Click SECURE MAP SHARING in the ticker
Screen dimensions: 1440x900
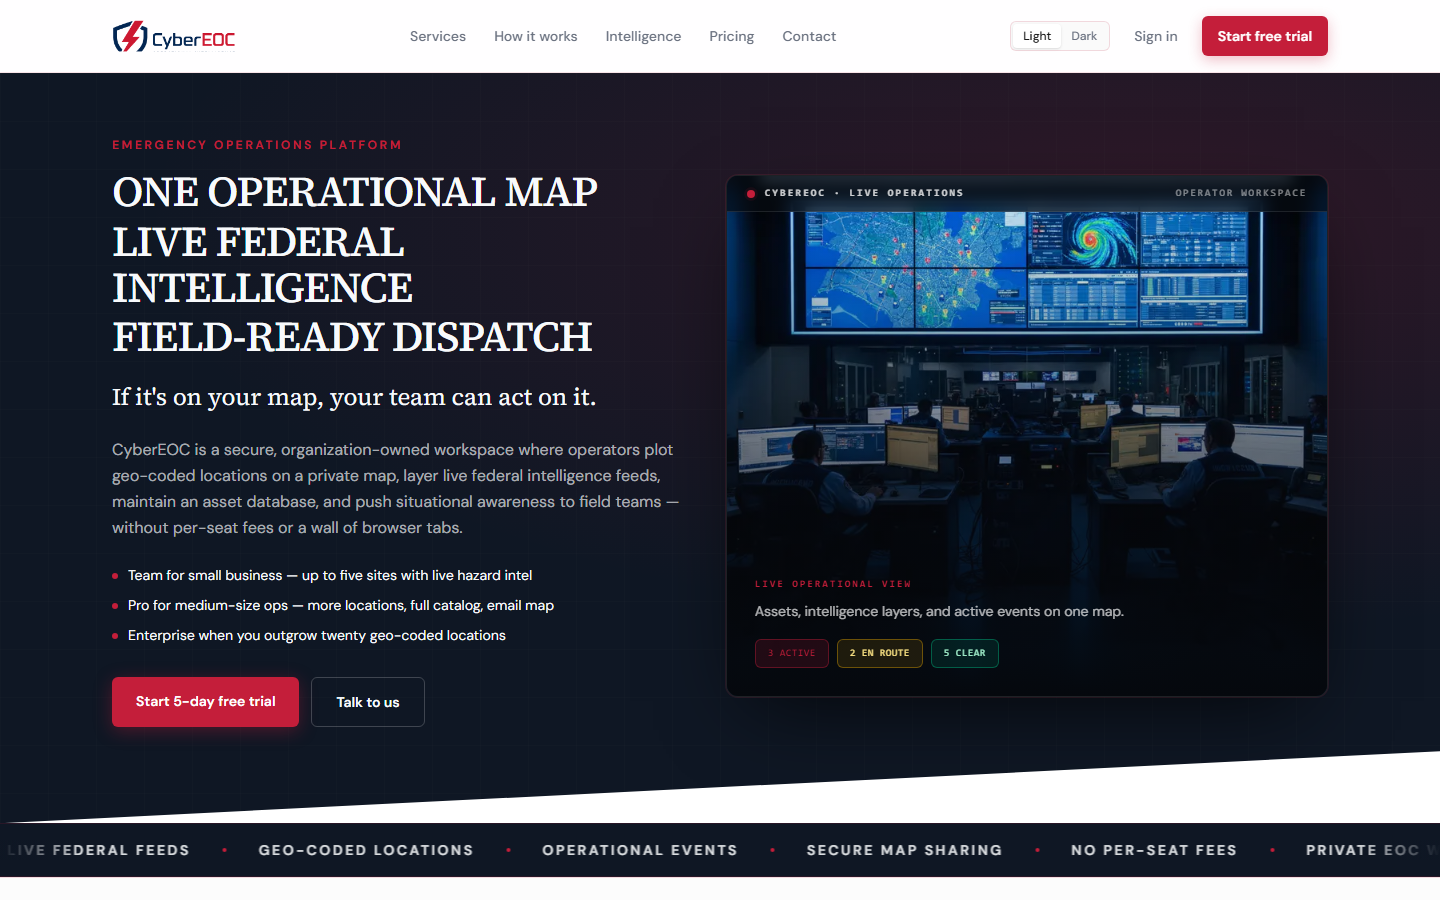(905, 850)
